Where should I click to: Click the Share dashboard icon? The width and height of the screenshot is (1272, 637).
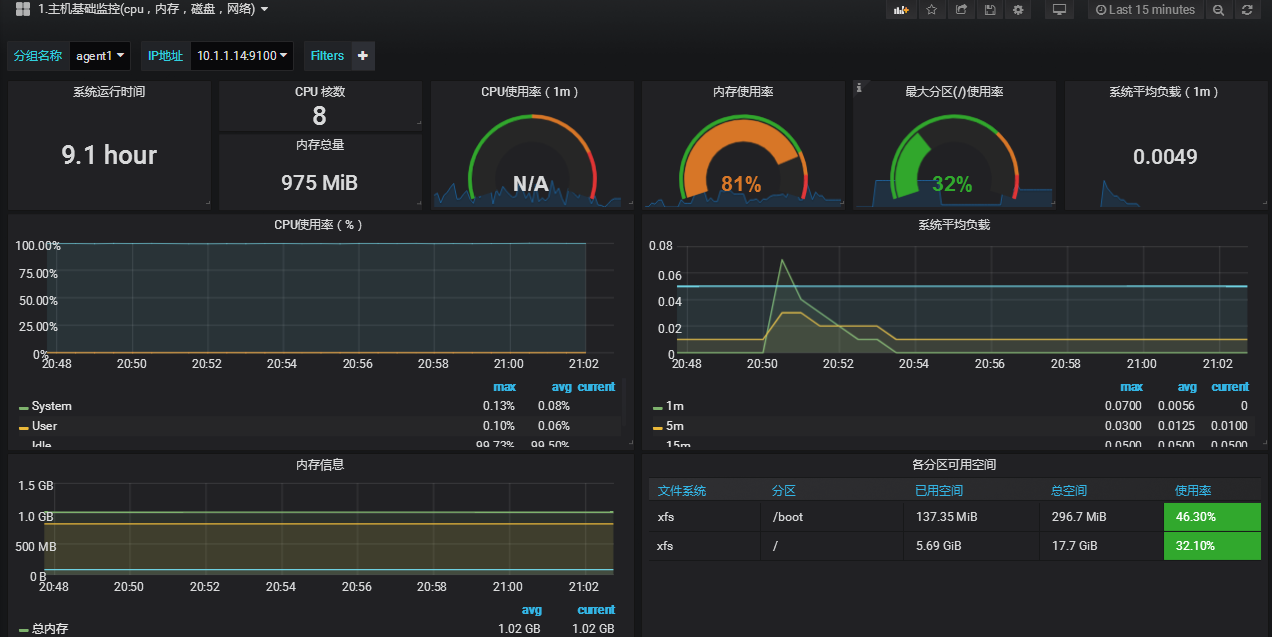[961, 10]
